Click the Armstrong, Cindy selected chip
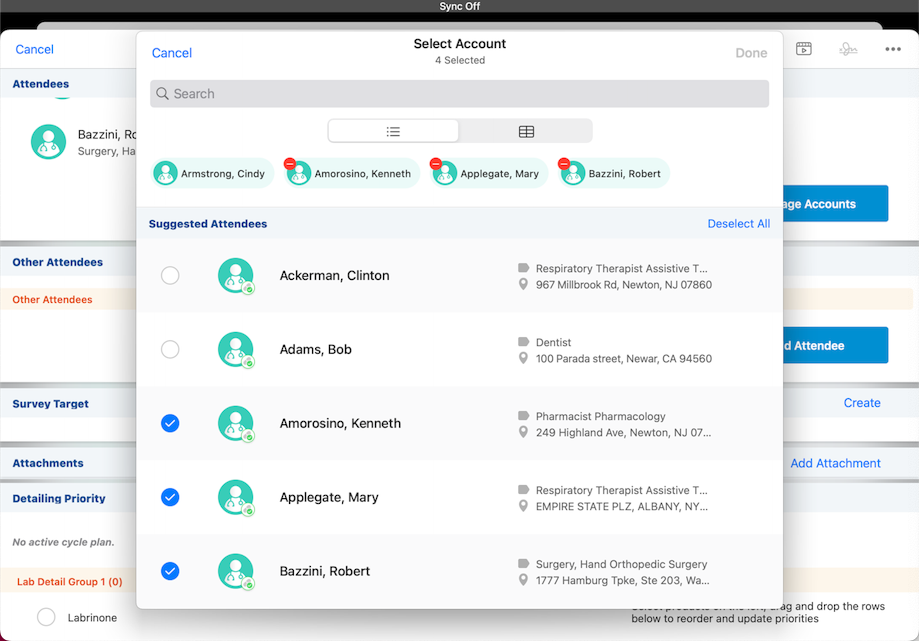The height and width of the screenshot is (641, 919). (x=211, y=174)
